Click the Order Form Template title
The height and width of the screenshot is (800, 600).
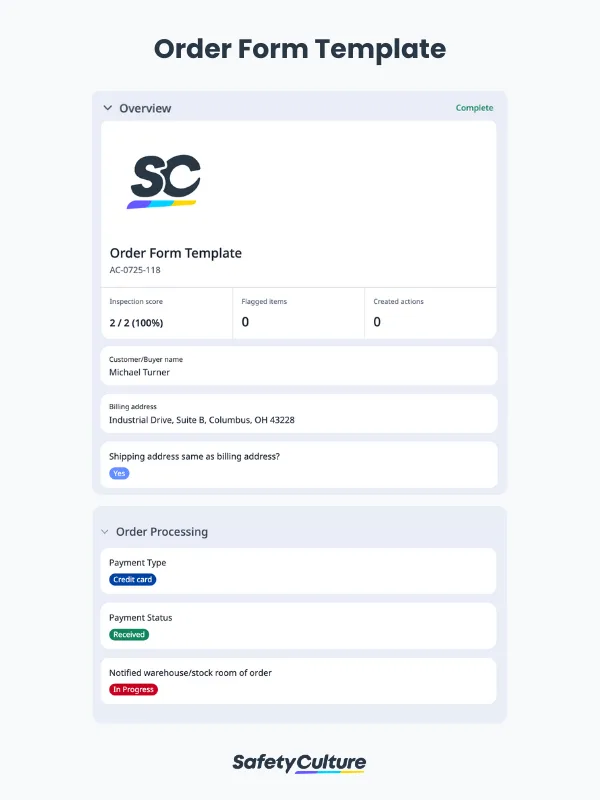(x=176, y=253)
